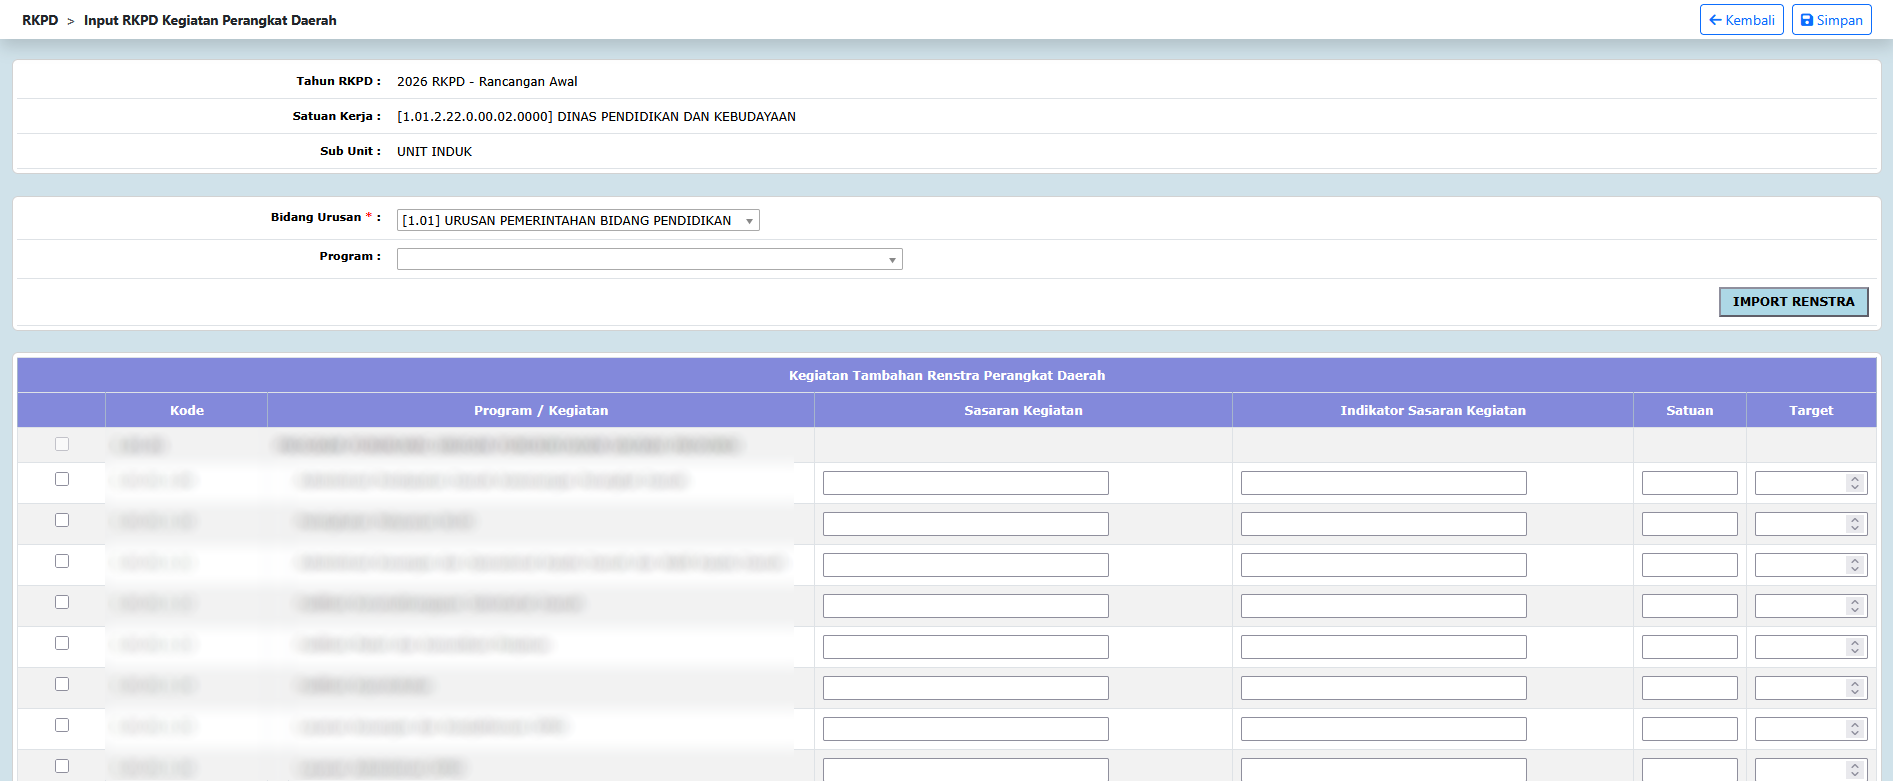The width and height of the screenshot is (1893, 781).
Task: Click the Target stepper arrows of fifth kegiatan row
Action: point(1855,647)
